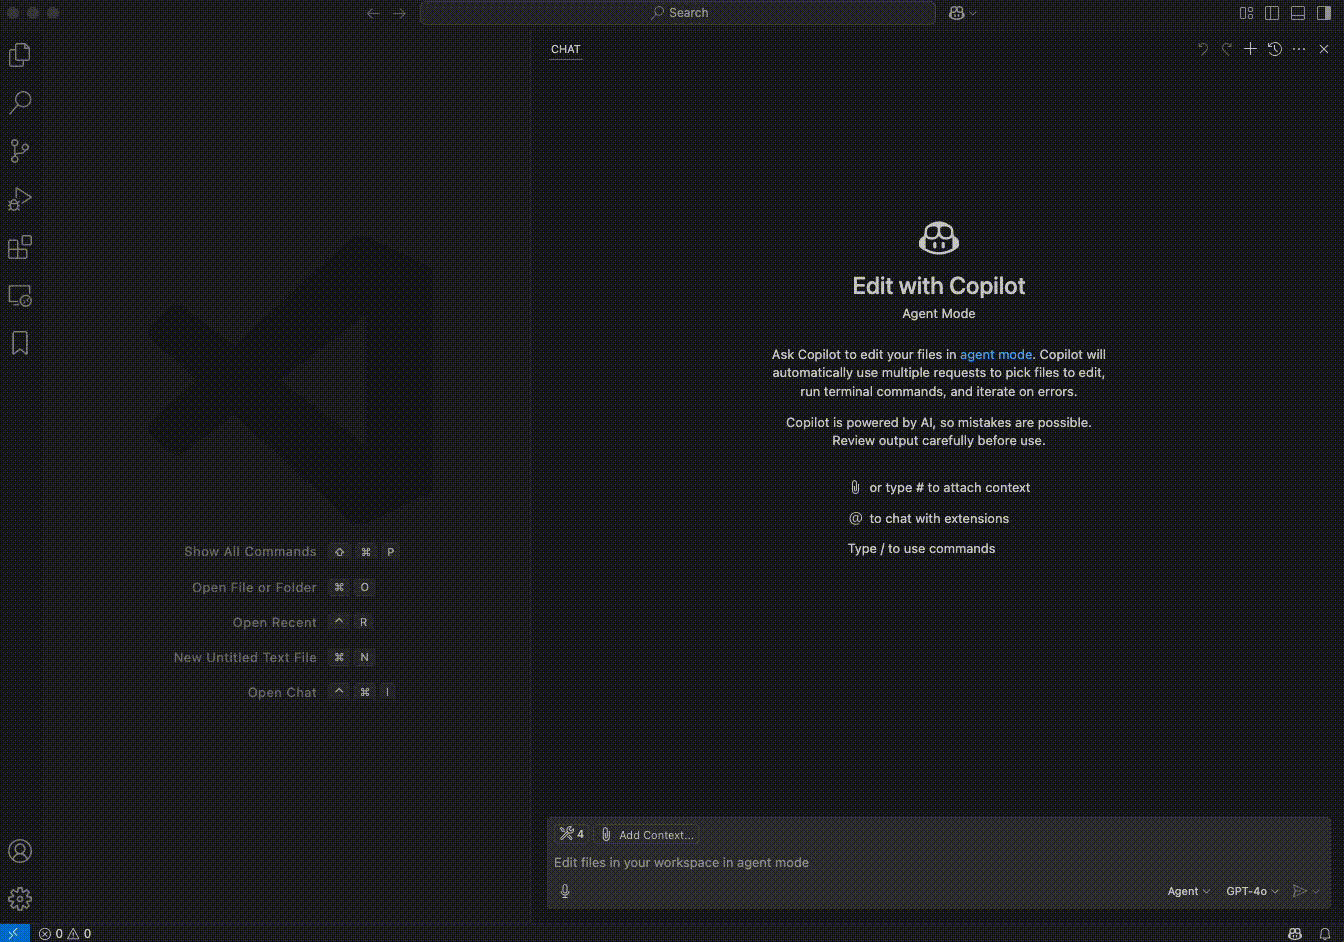
Task: Click the remote window indicator in status bar
Action: (x=14, y=933)
